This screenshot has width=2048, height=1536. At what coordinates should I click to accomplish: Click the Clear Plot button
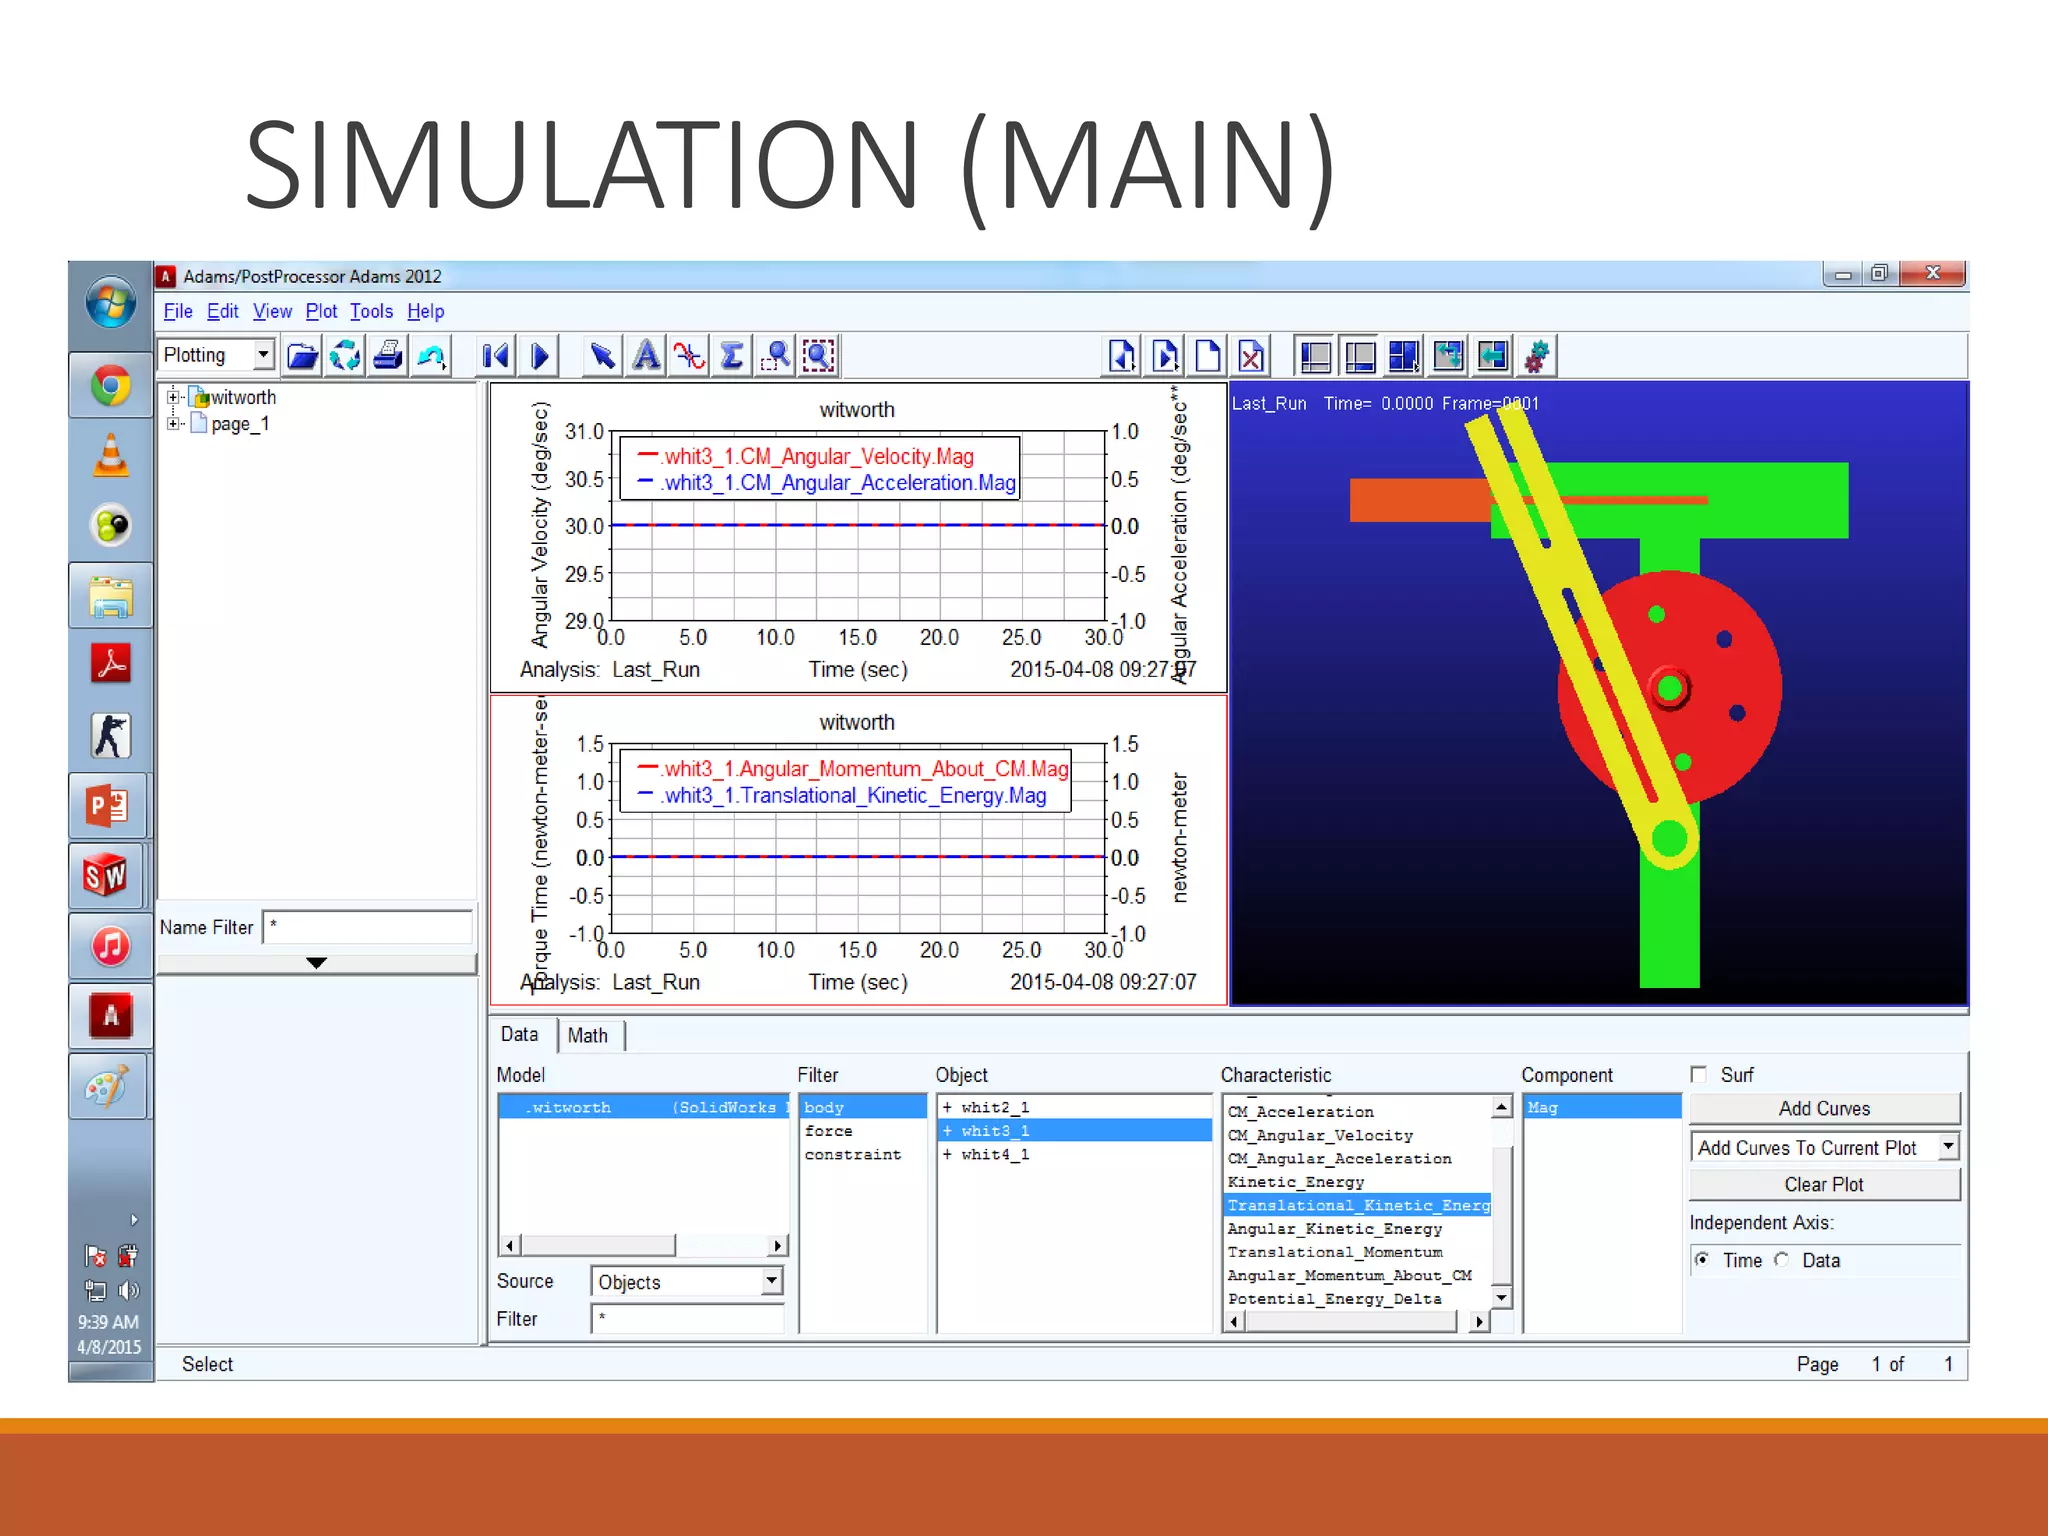click(x=1823, y=1184)
